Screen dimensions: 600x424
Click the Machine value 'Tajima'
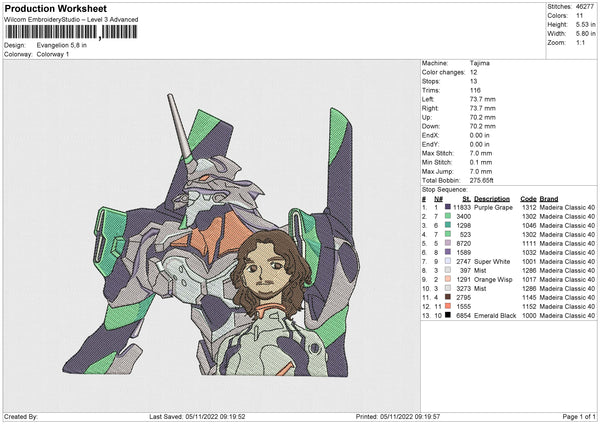(479, 63)
